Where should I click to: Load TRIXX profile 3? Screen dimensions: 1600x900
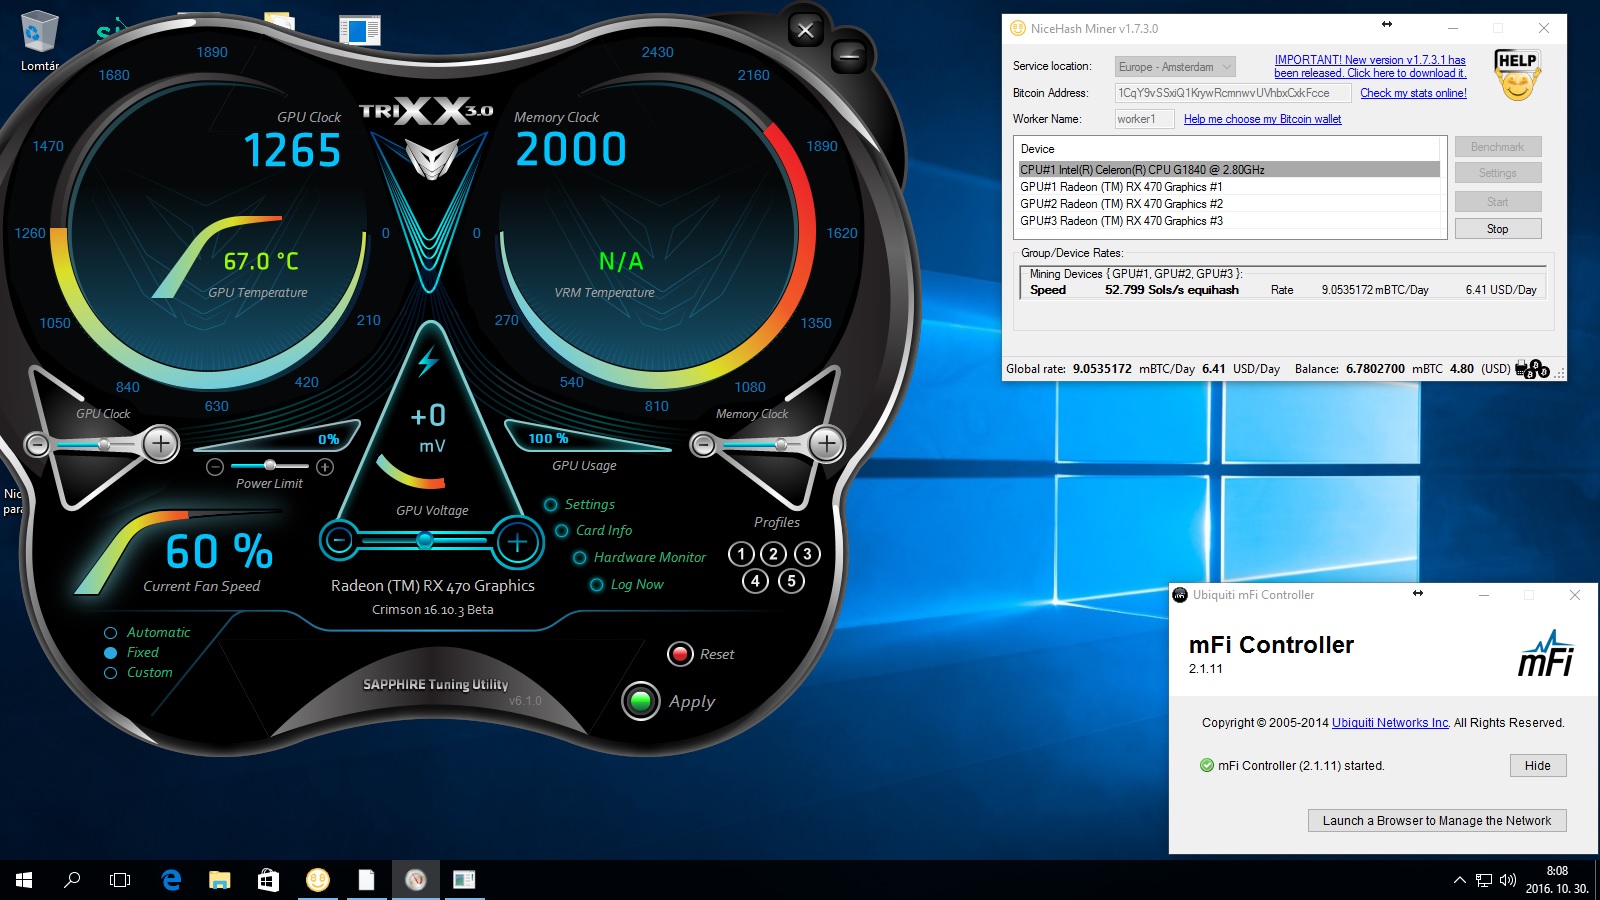[x=807, y=554]
